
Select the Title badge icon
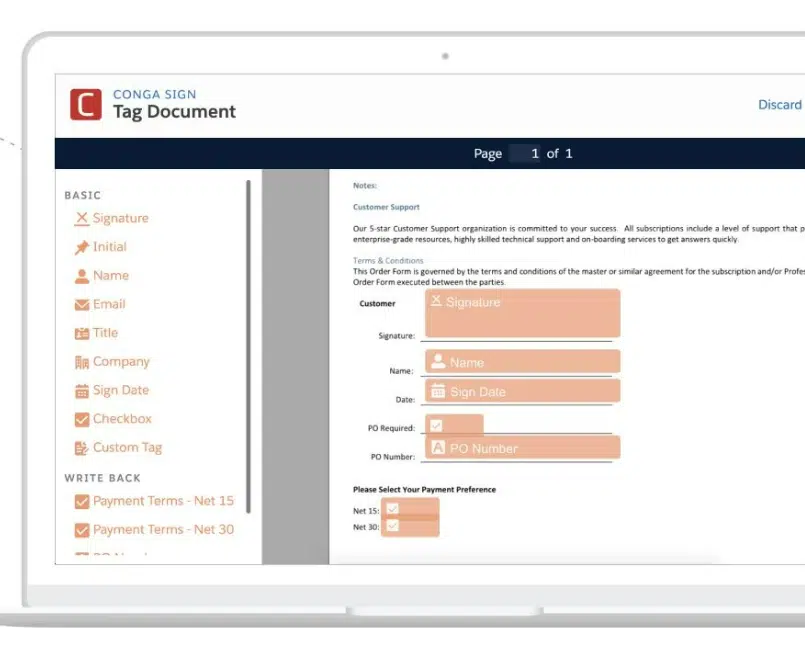81,334
